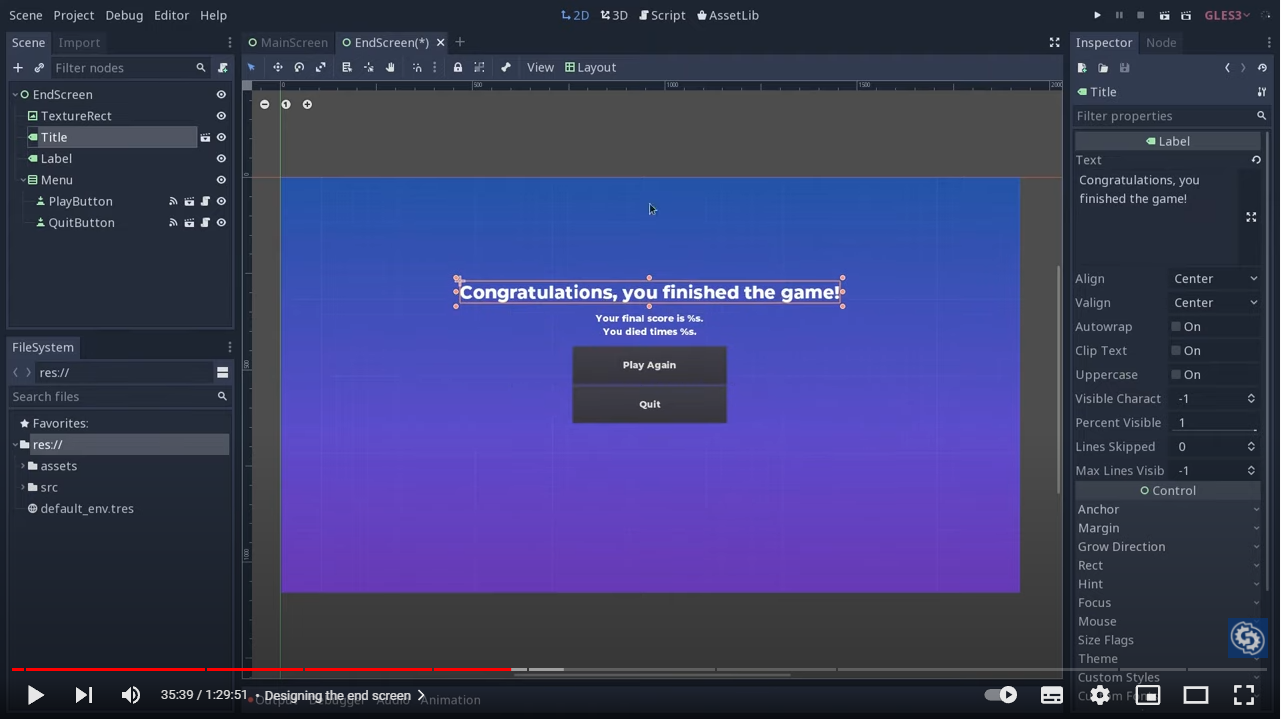Select the Scale Mode tool
The height and width of the screenshot is (719, 1281).
pos(320,67)
